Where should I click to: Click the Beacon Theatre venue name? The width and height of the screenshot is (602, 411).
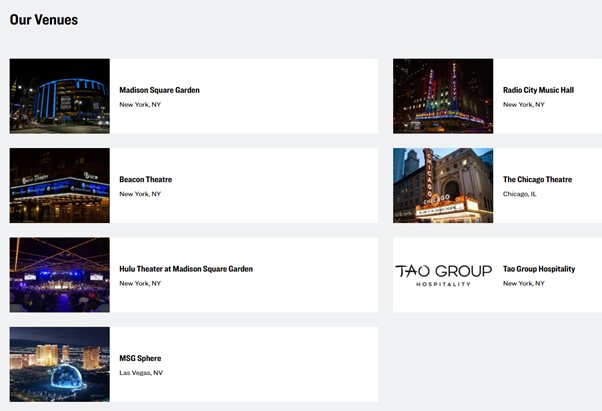[x=146, y=180]
